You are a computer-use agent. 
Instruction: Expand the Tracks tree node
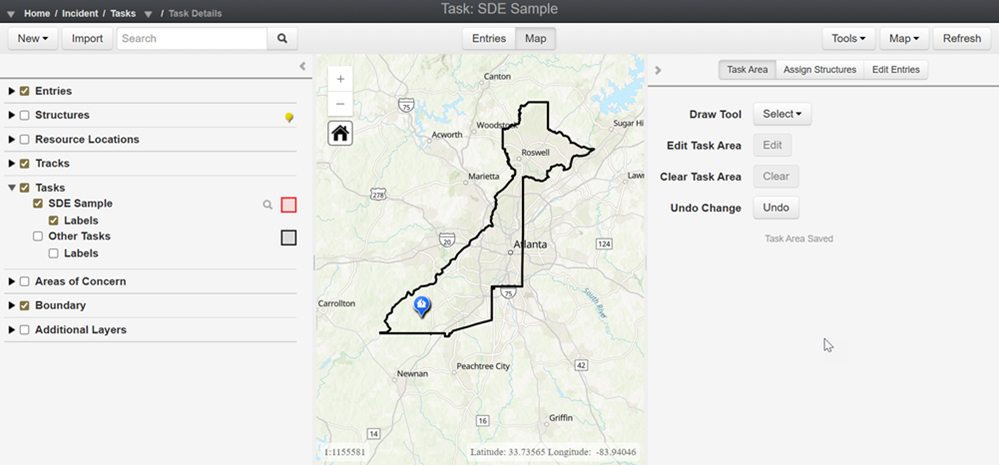(11, 164)
